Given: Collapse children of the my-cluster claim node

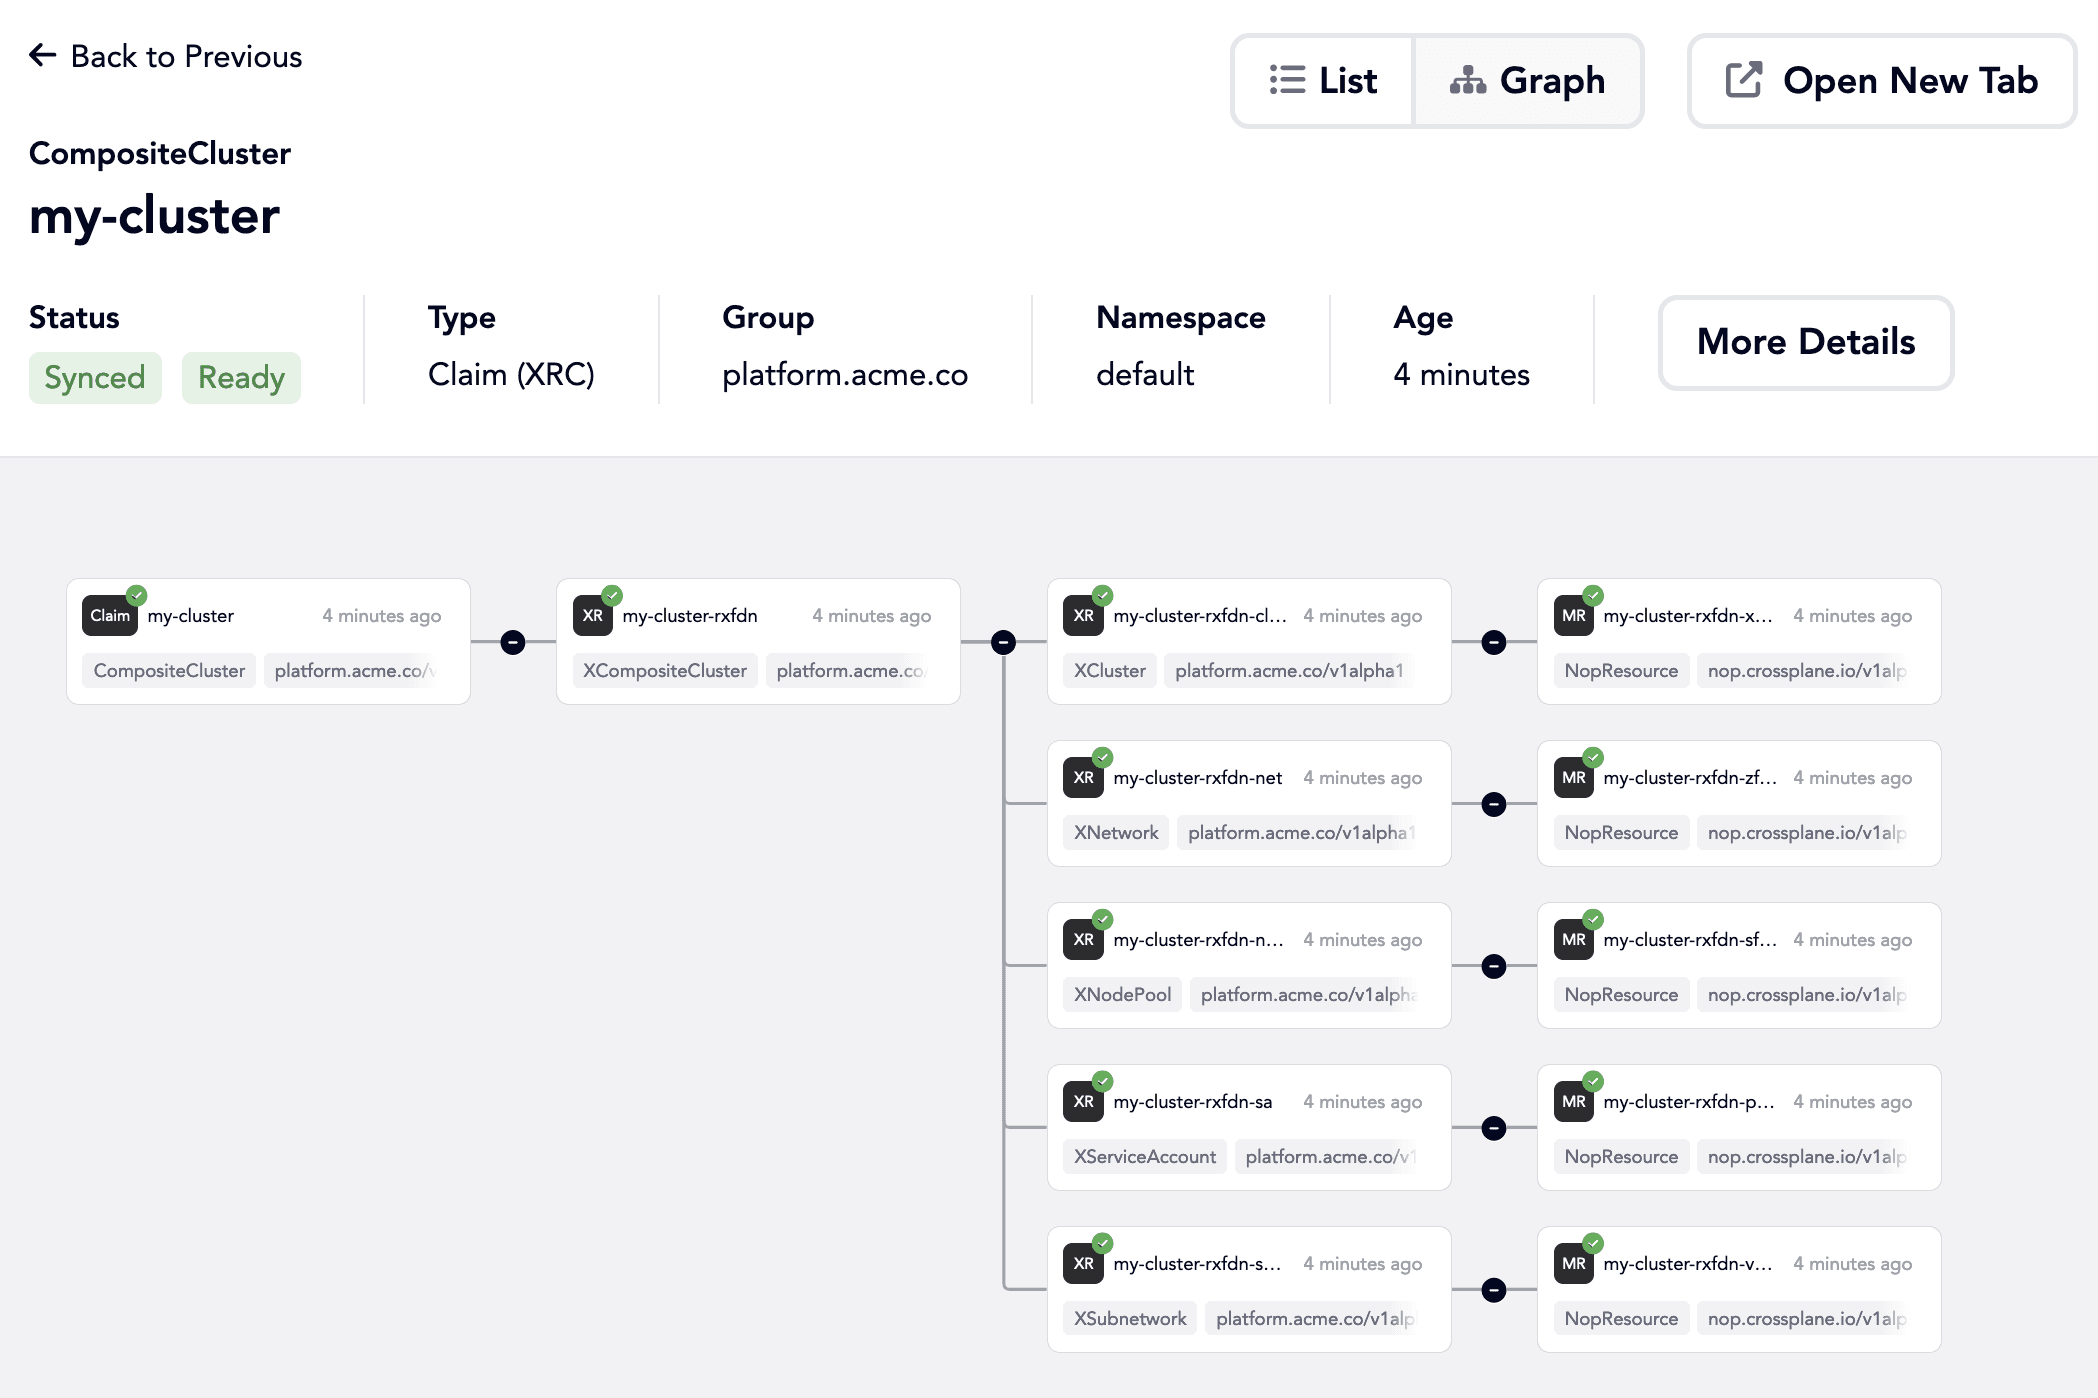Looking at the screenshot, I should 513,642.
